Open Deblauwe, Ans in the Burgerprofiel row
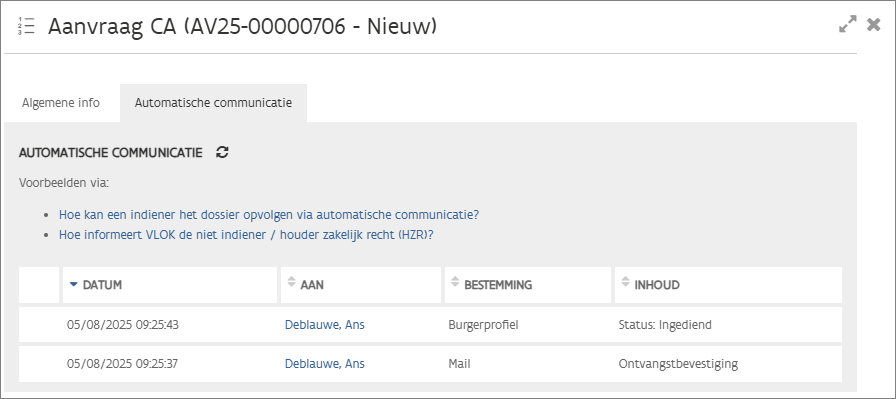This screenshot has width=896, height=399. [x=325, y=325]
